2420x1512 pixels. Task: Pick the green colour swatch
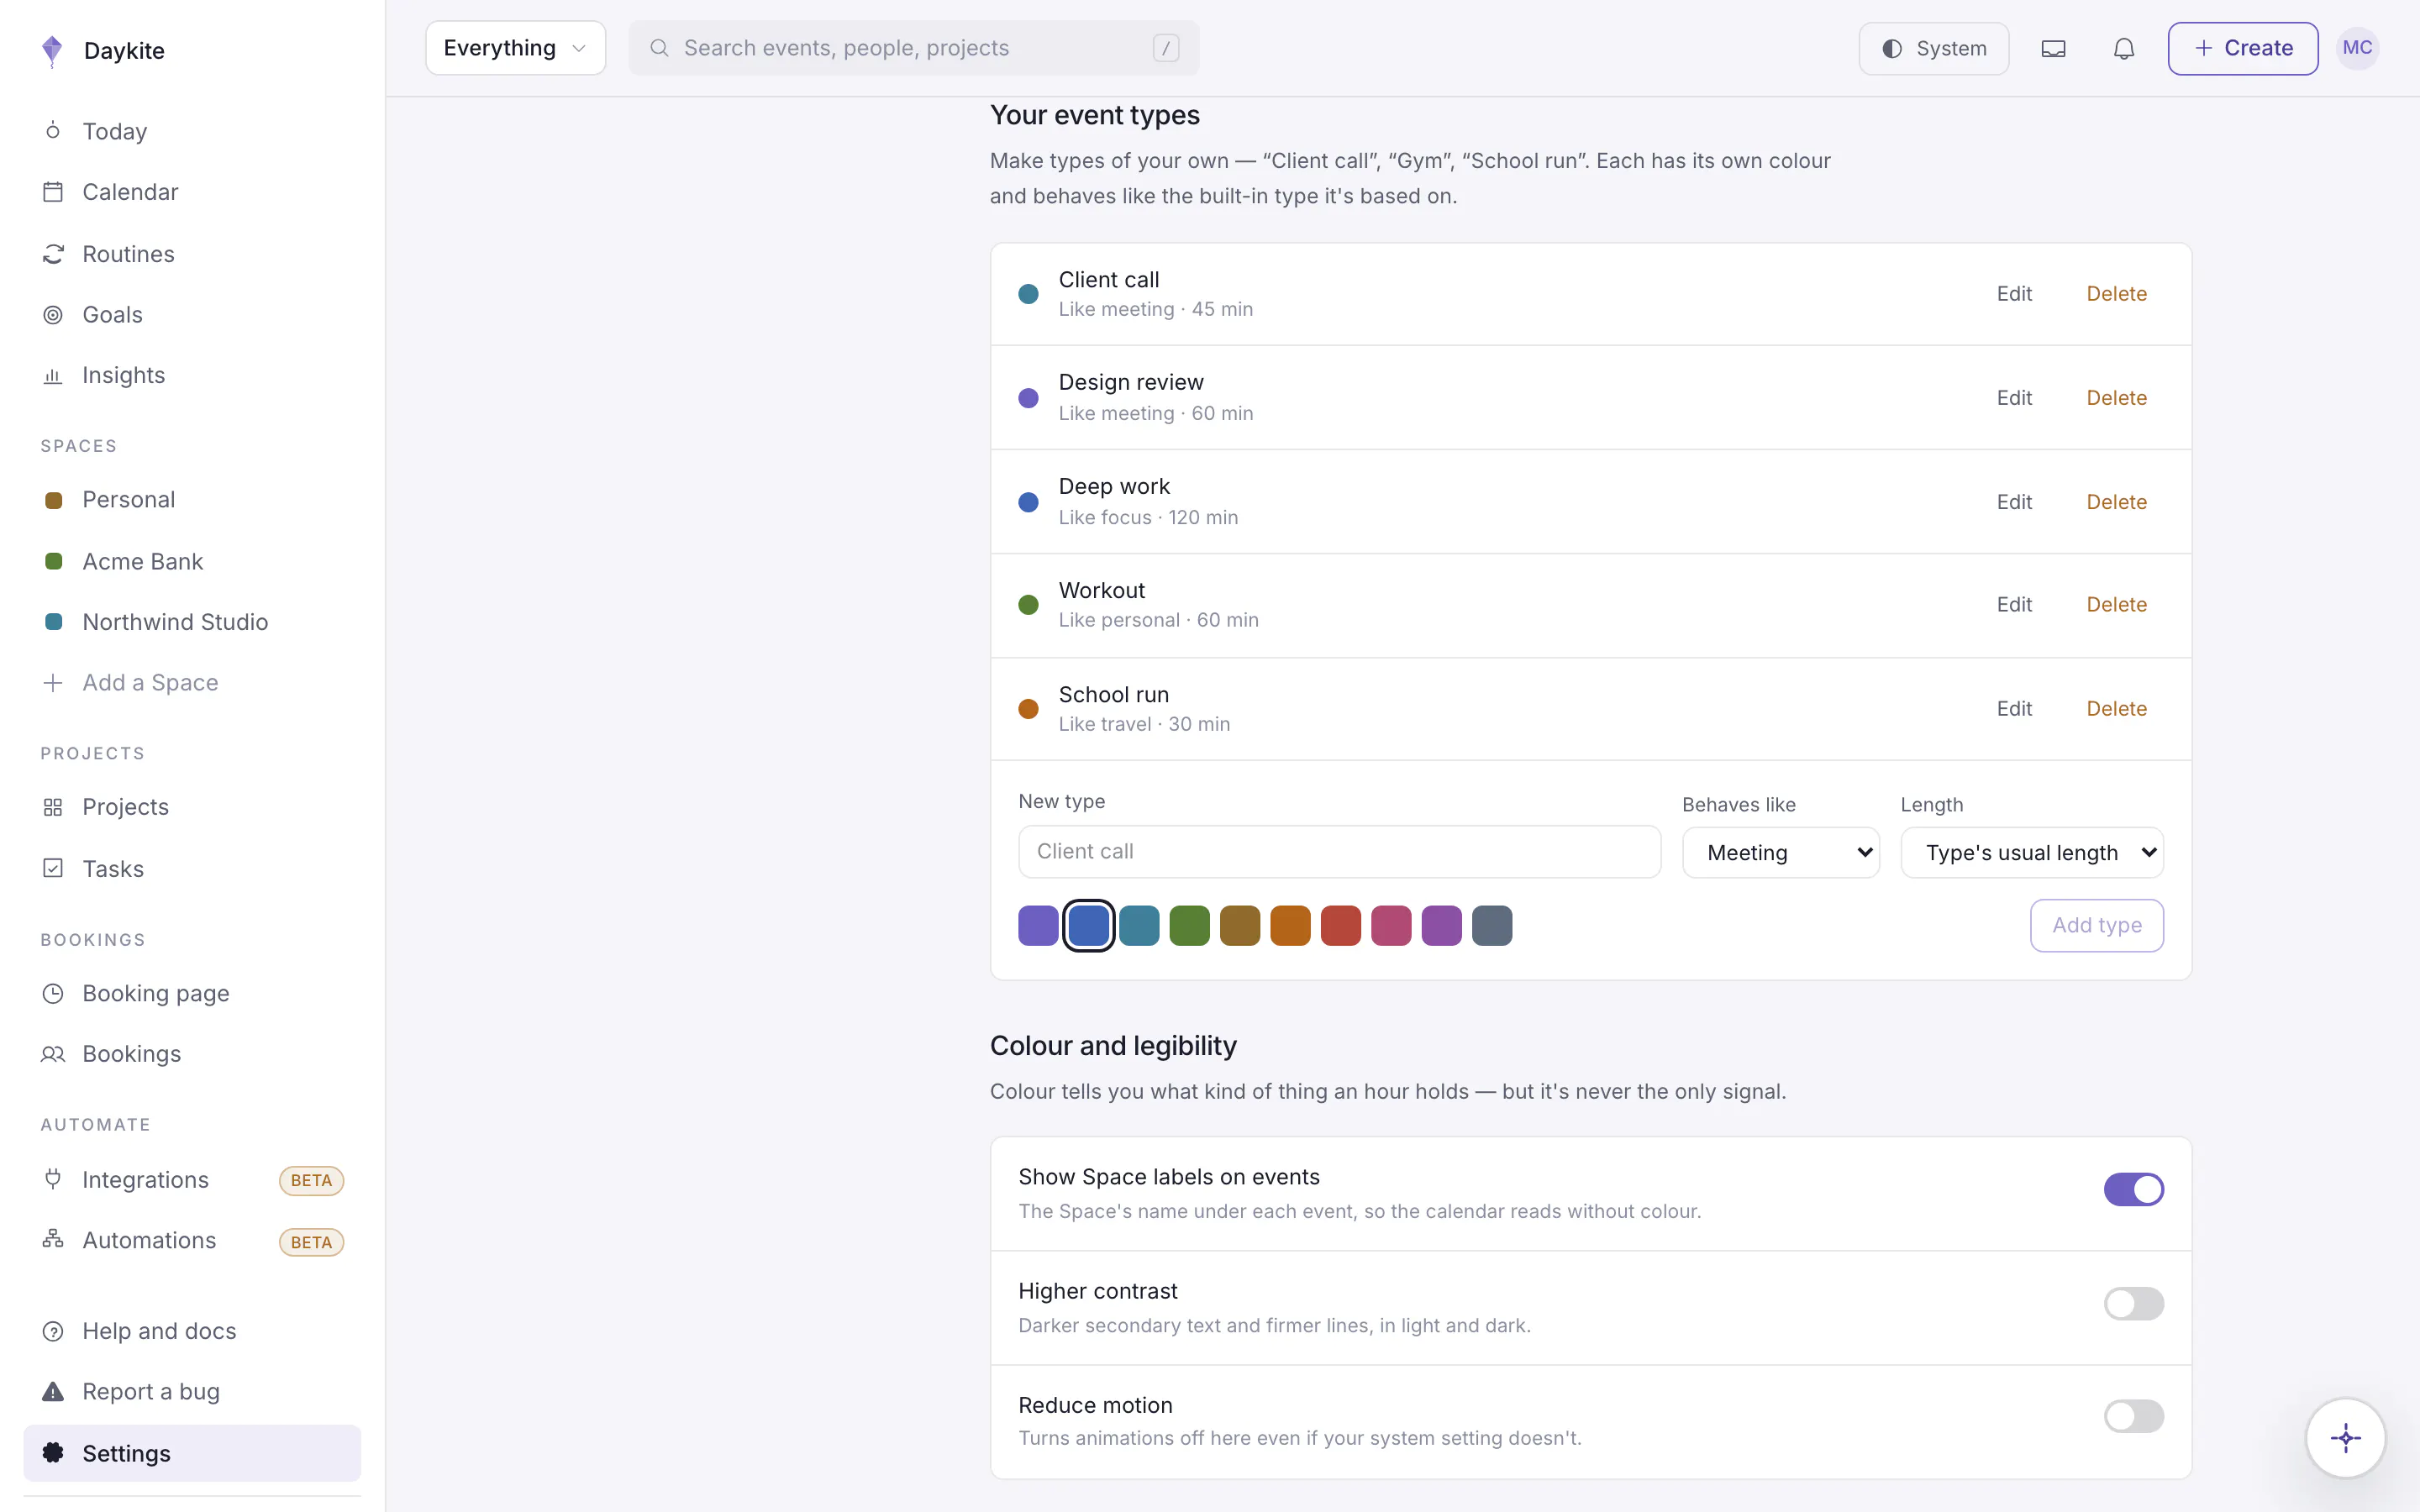coord(1189,925)
